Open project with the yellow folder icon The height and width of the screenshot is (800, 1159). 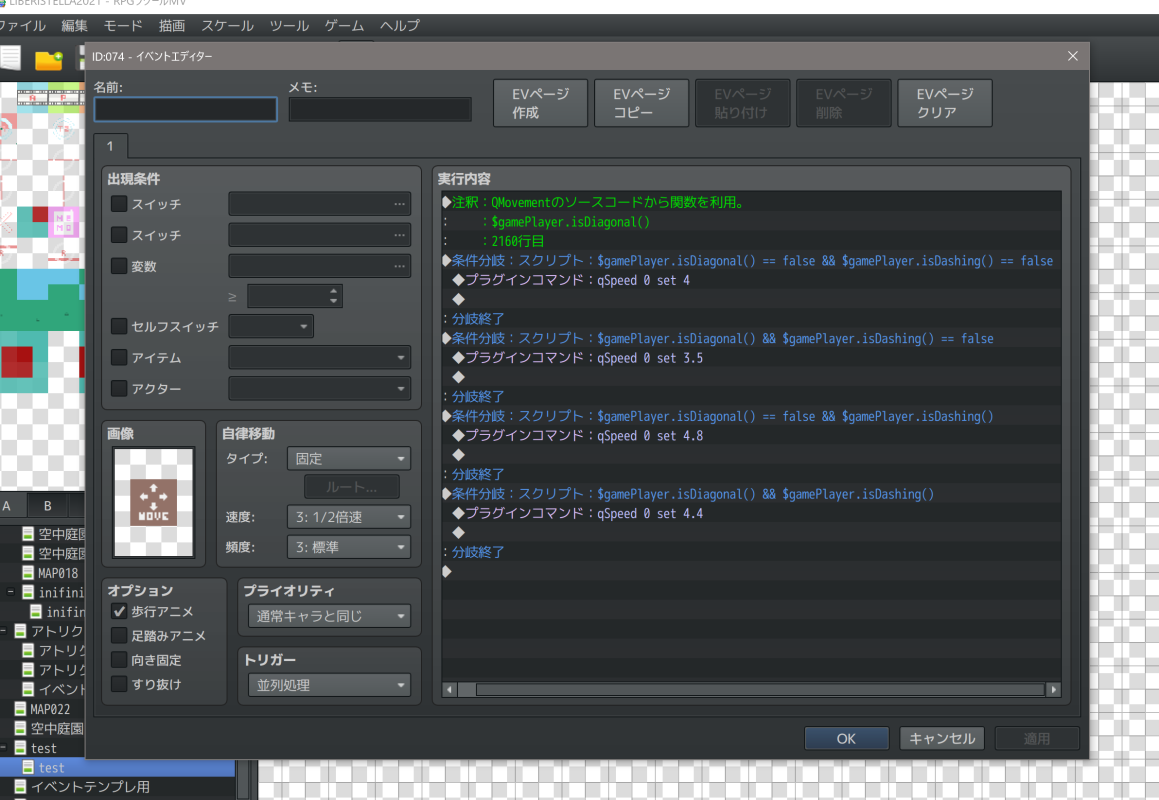pyautogui.click(x=49, y=59)
